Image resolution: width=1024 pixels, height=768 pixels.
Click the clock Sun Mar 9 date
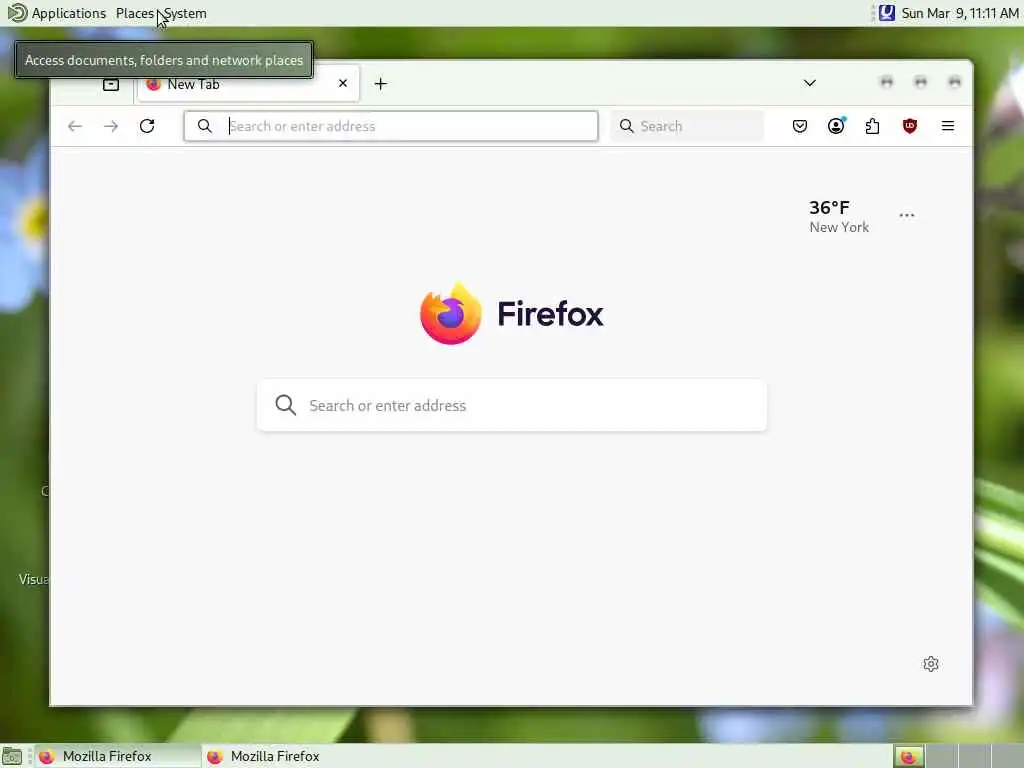coord(959,13)
